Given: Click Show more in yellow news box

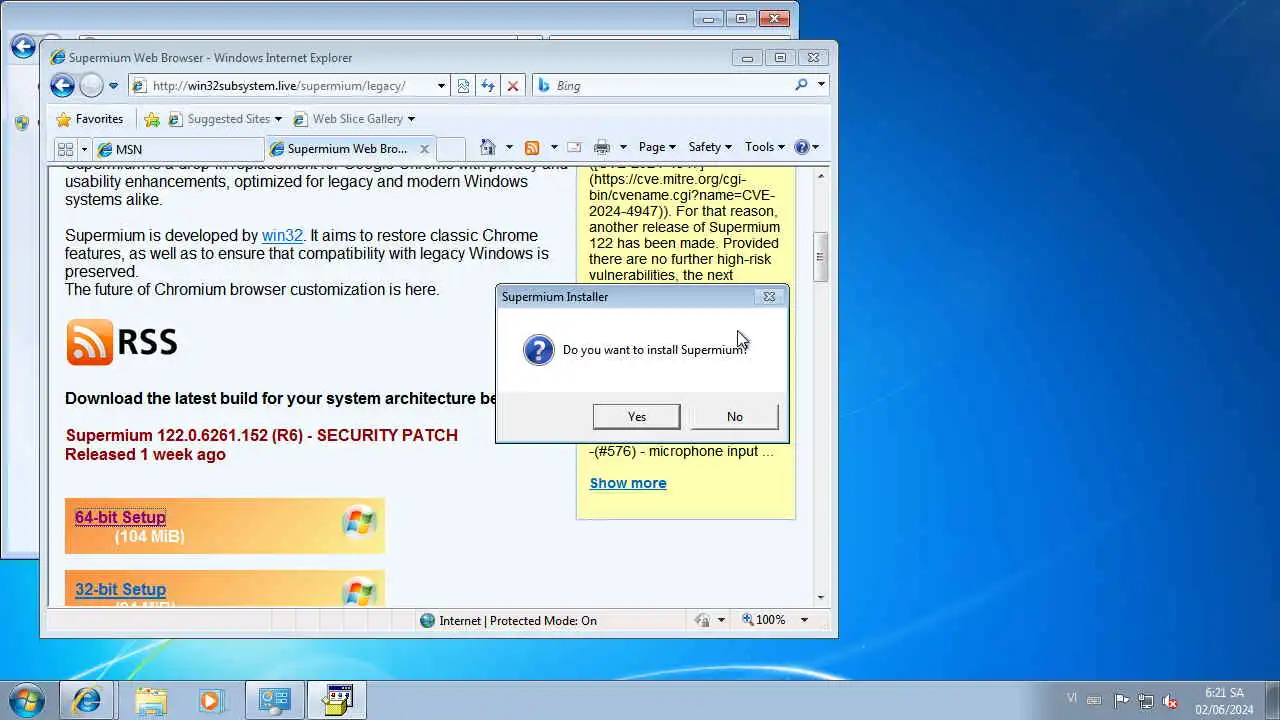Looking at the screenshot, I should point(628,483).
